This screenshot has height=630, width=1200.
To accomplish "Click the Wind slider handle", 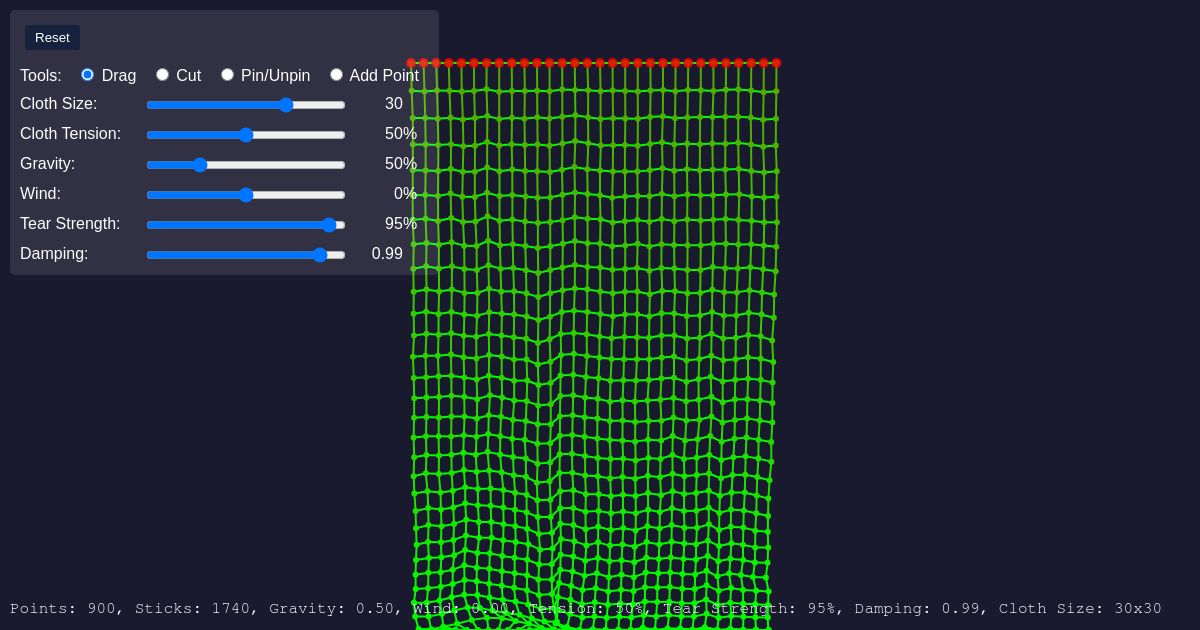I will point(246,195).
